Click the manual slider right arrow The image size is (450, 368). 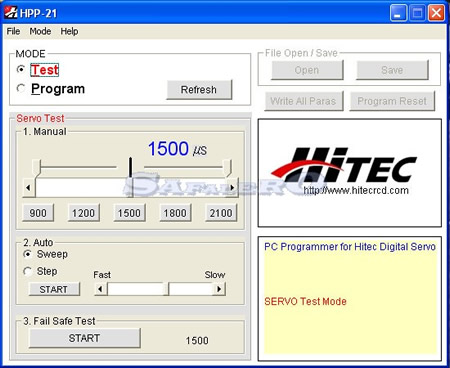tap(232, 188)
